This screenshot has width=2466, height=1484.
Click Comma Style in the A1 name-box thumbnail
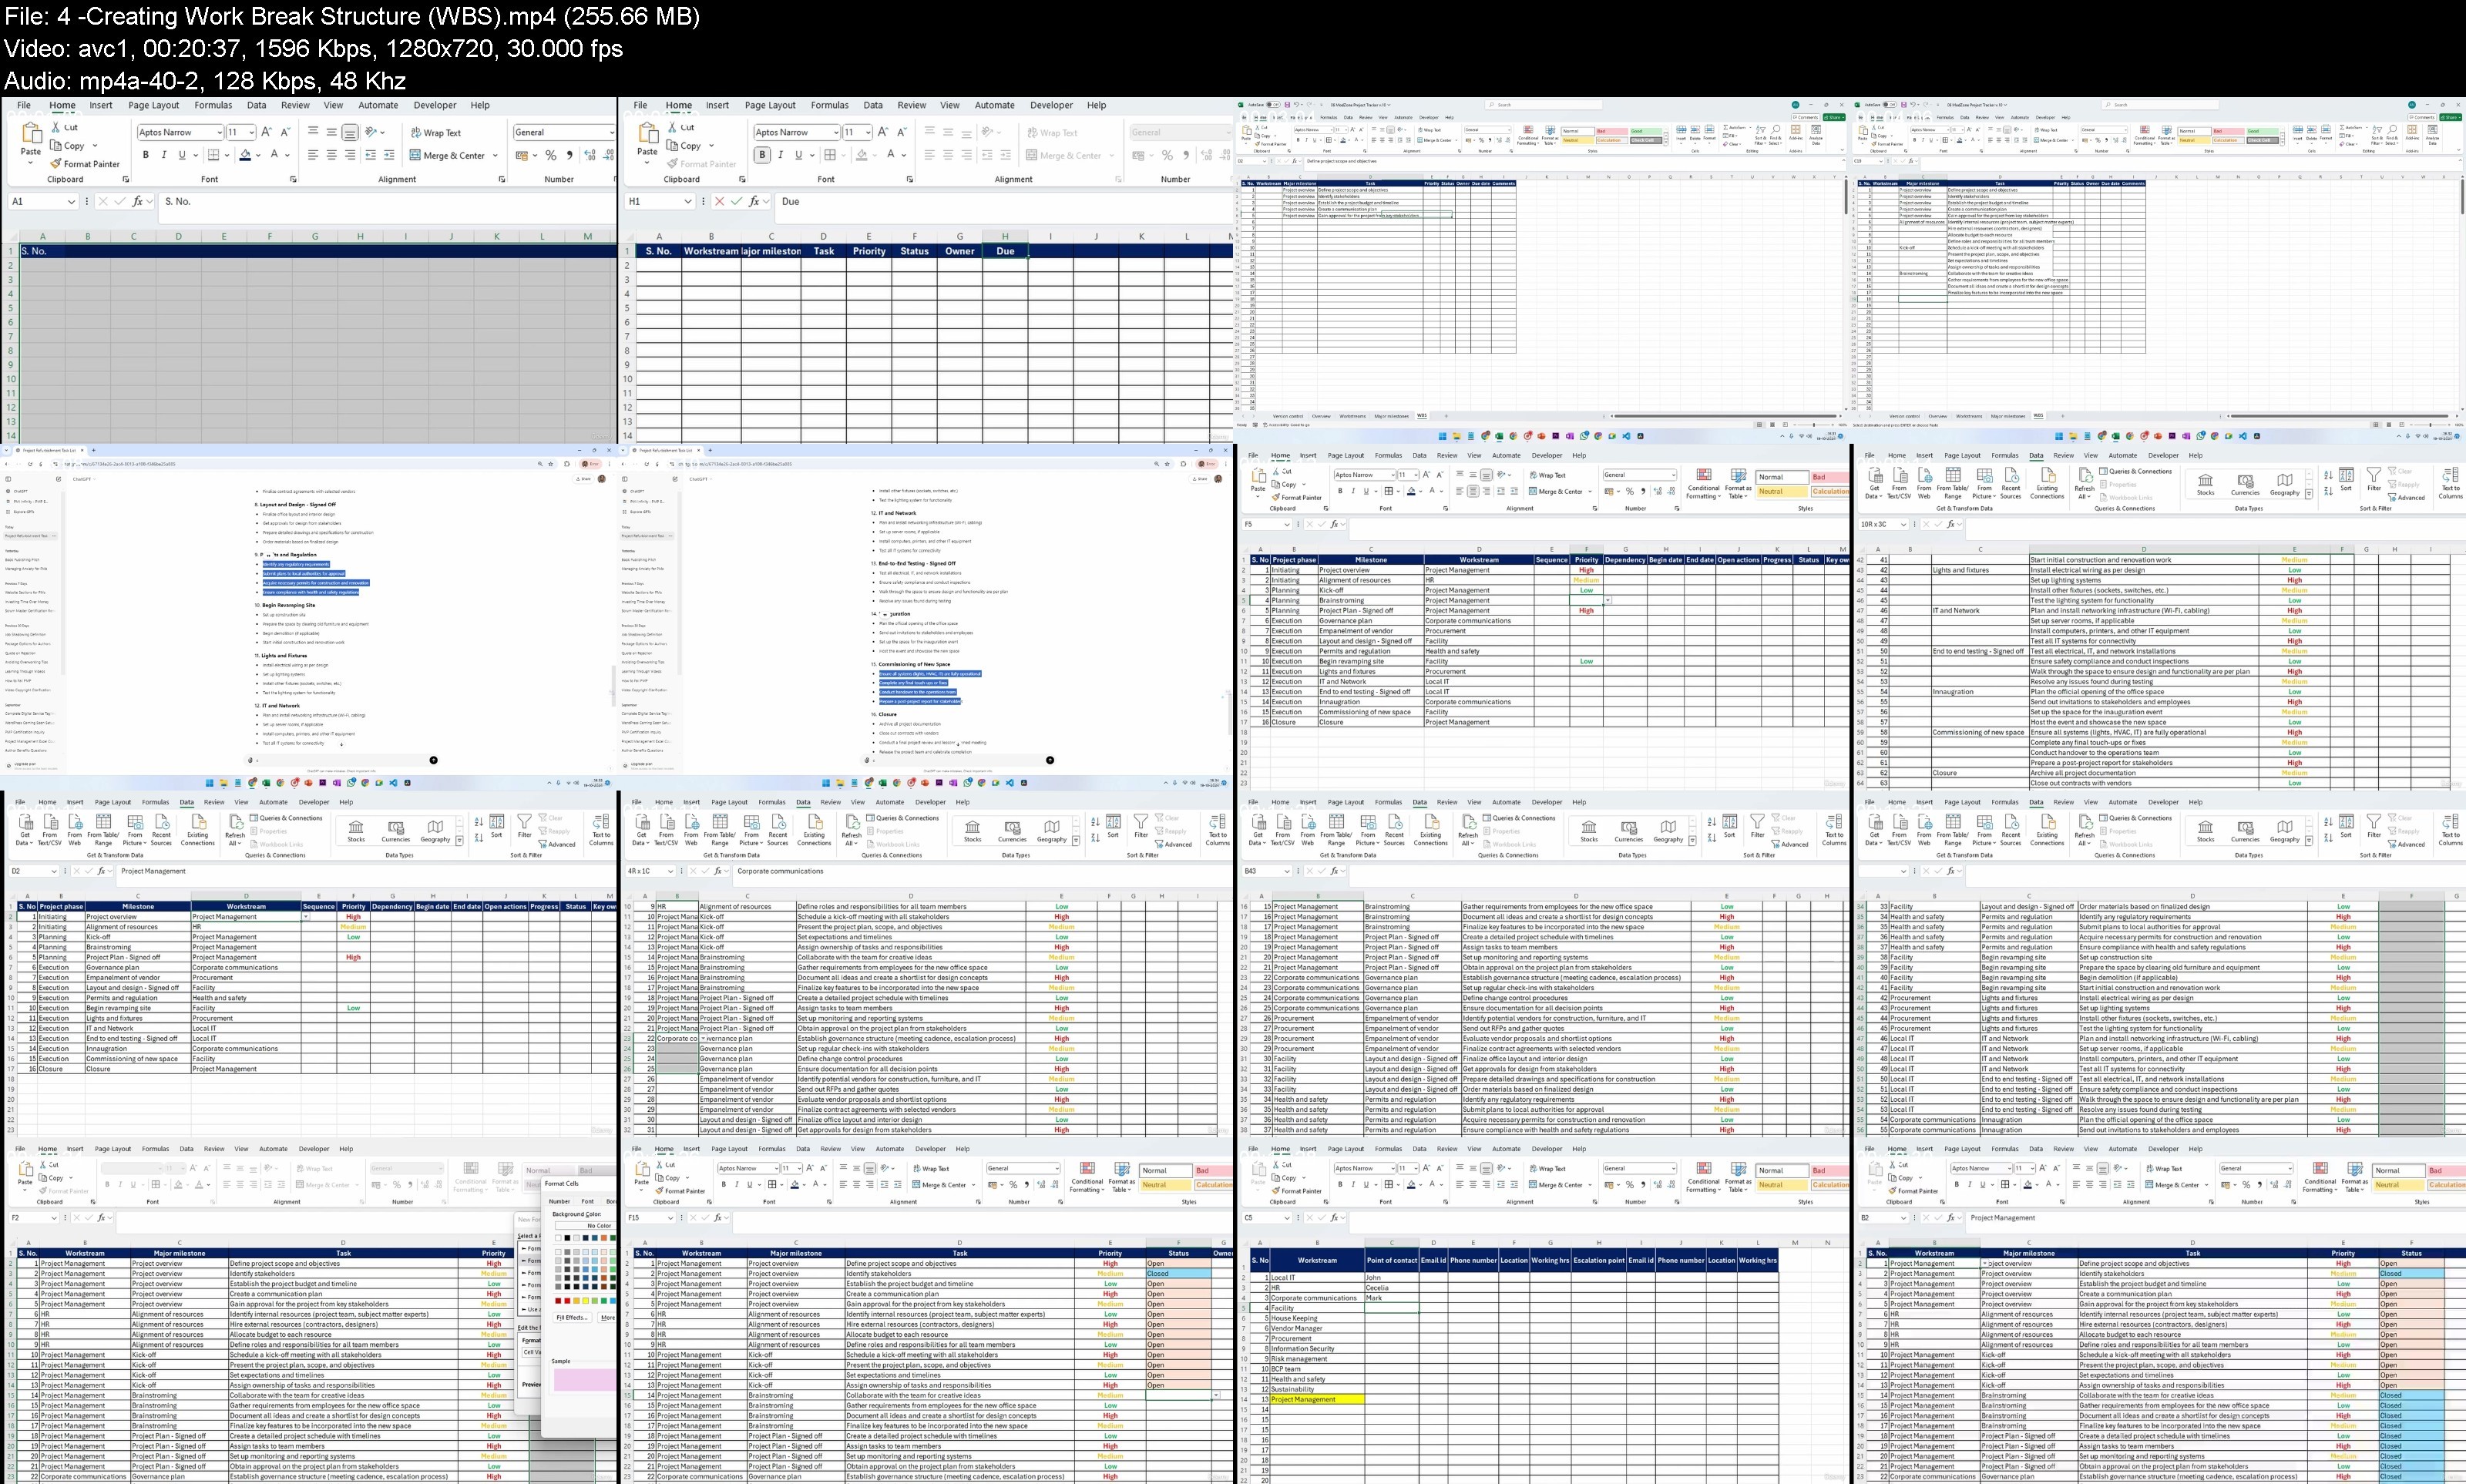[x=569, y=155]
